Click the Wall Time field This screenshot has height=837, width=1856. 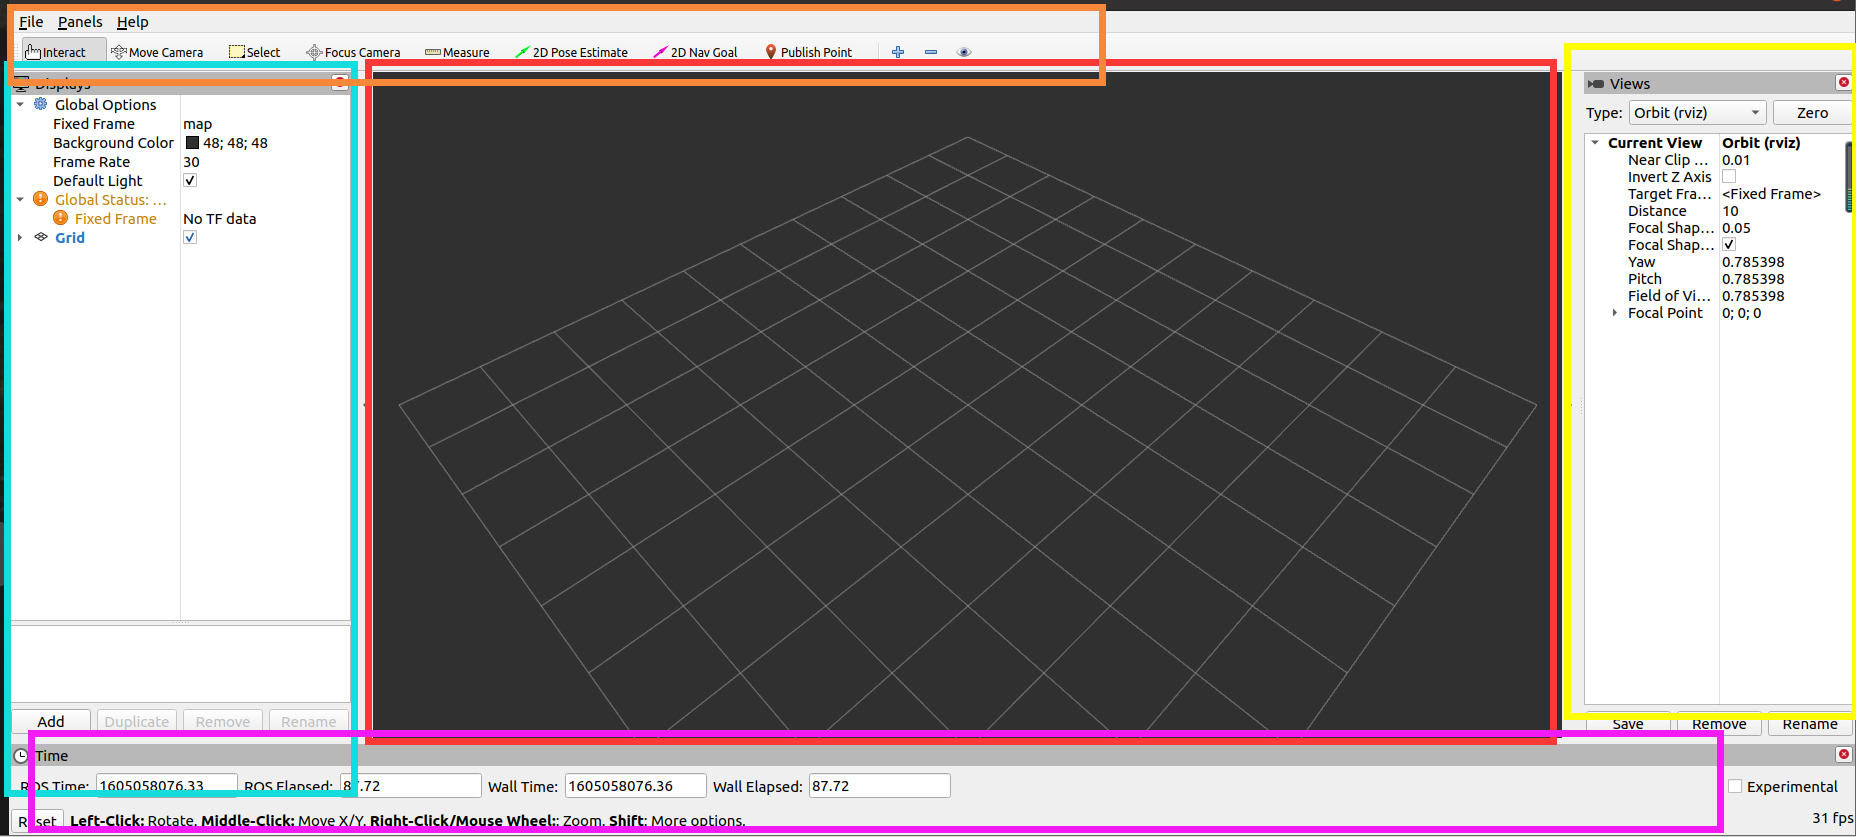point(636,786)
